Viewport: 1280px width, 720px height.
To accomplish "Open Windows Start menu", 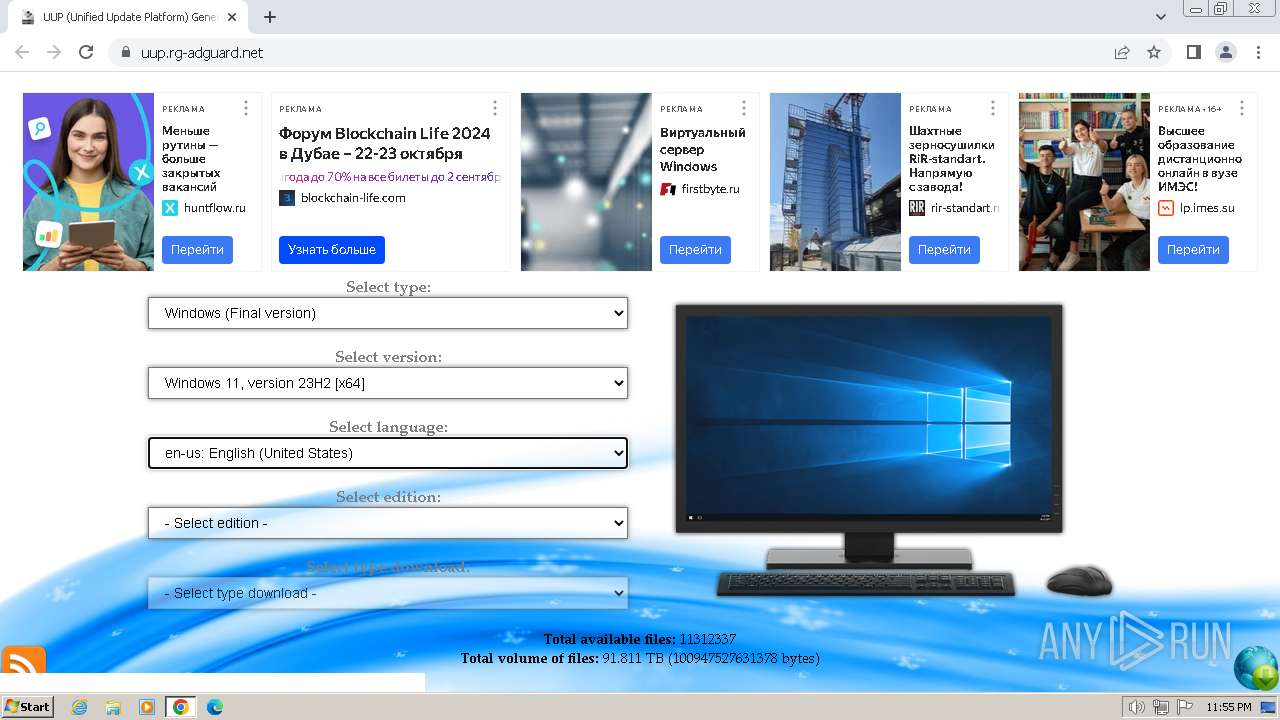I will tap(28, 707).
